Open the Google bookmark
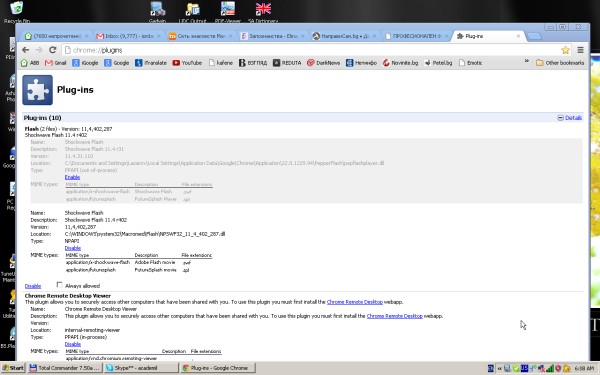 click(x=117, y=63)
